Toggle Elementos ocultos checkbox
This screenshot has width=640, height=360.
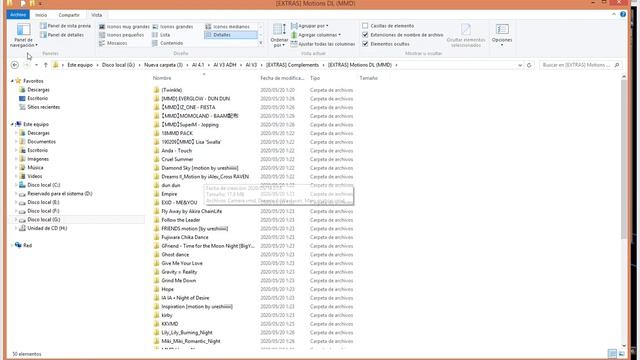pos(365,44)
